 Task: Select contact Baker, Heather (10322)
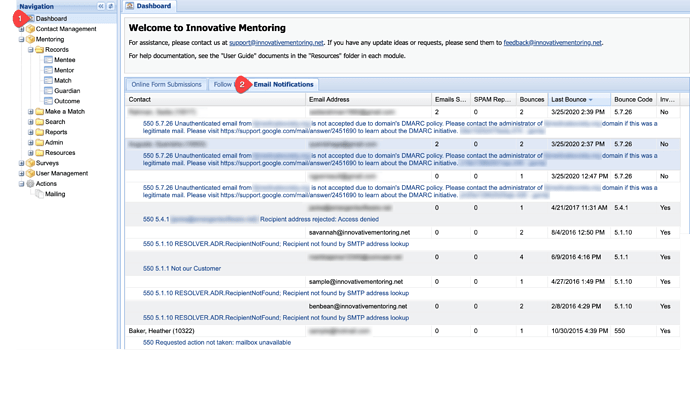161,331
